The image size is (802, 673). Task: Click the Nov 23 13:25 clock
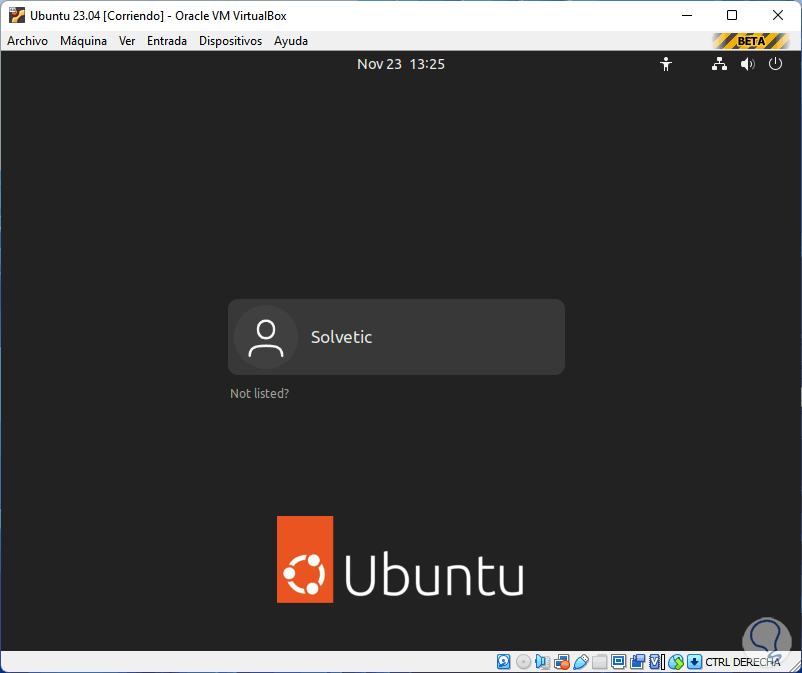[401, 64]
